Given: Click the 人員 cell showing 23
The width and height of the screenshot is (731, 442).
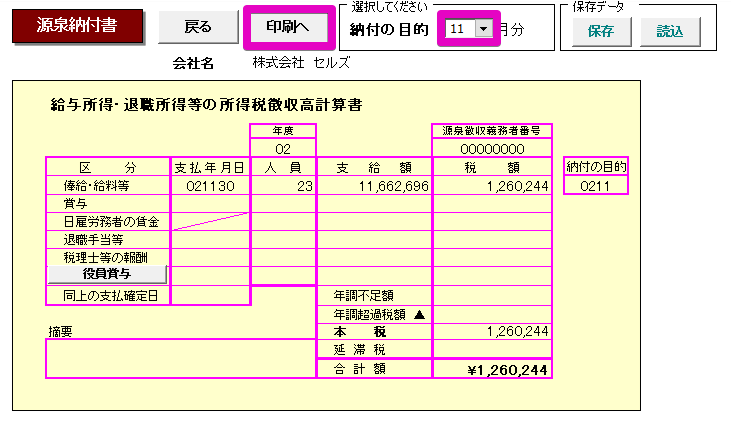Looking at the screenshot, I should click(x=283, y=185).
